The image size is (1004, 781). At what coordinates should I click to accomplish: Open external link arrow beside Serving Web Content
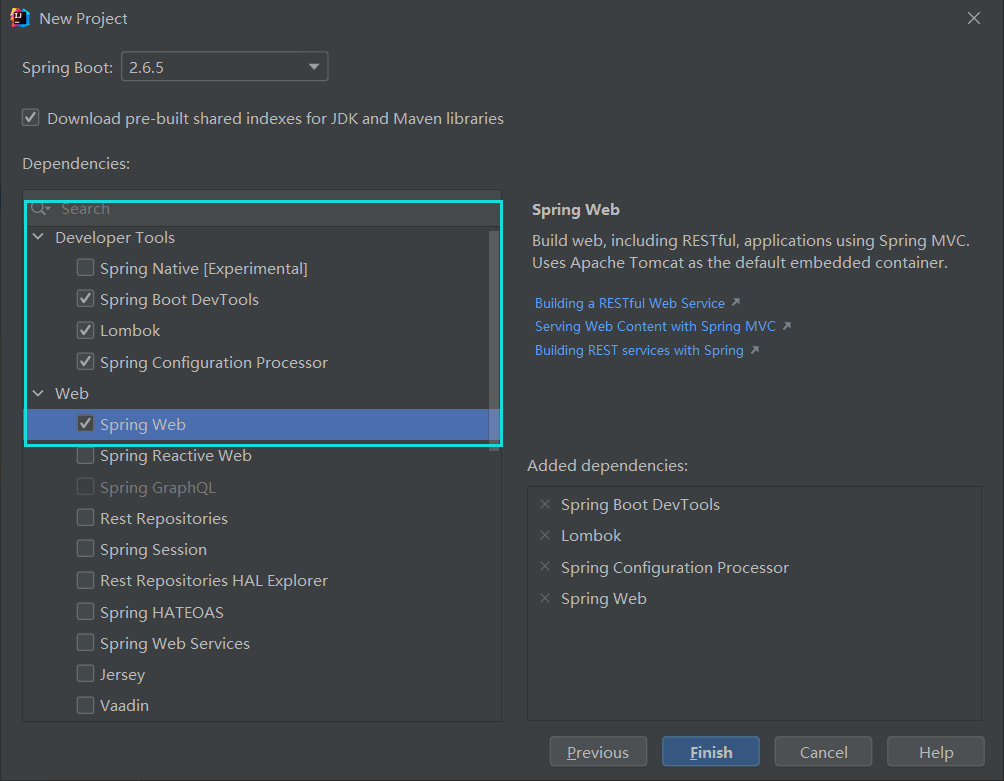point(787,326)
